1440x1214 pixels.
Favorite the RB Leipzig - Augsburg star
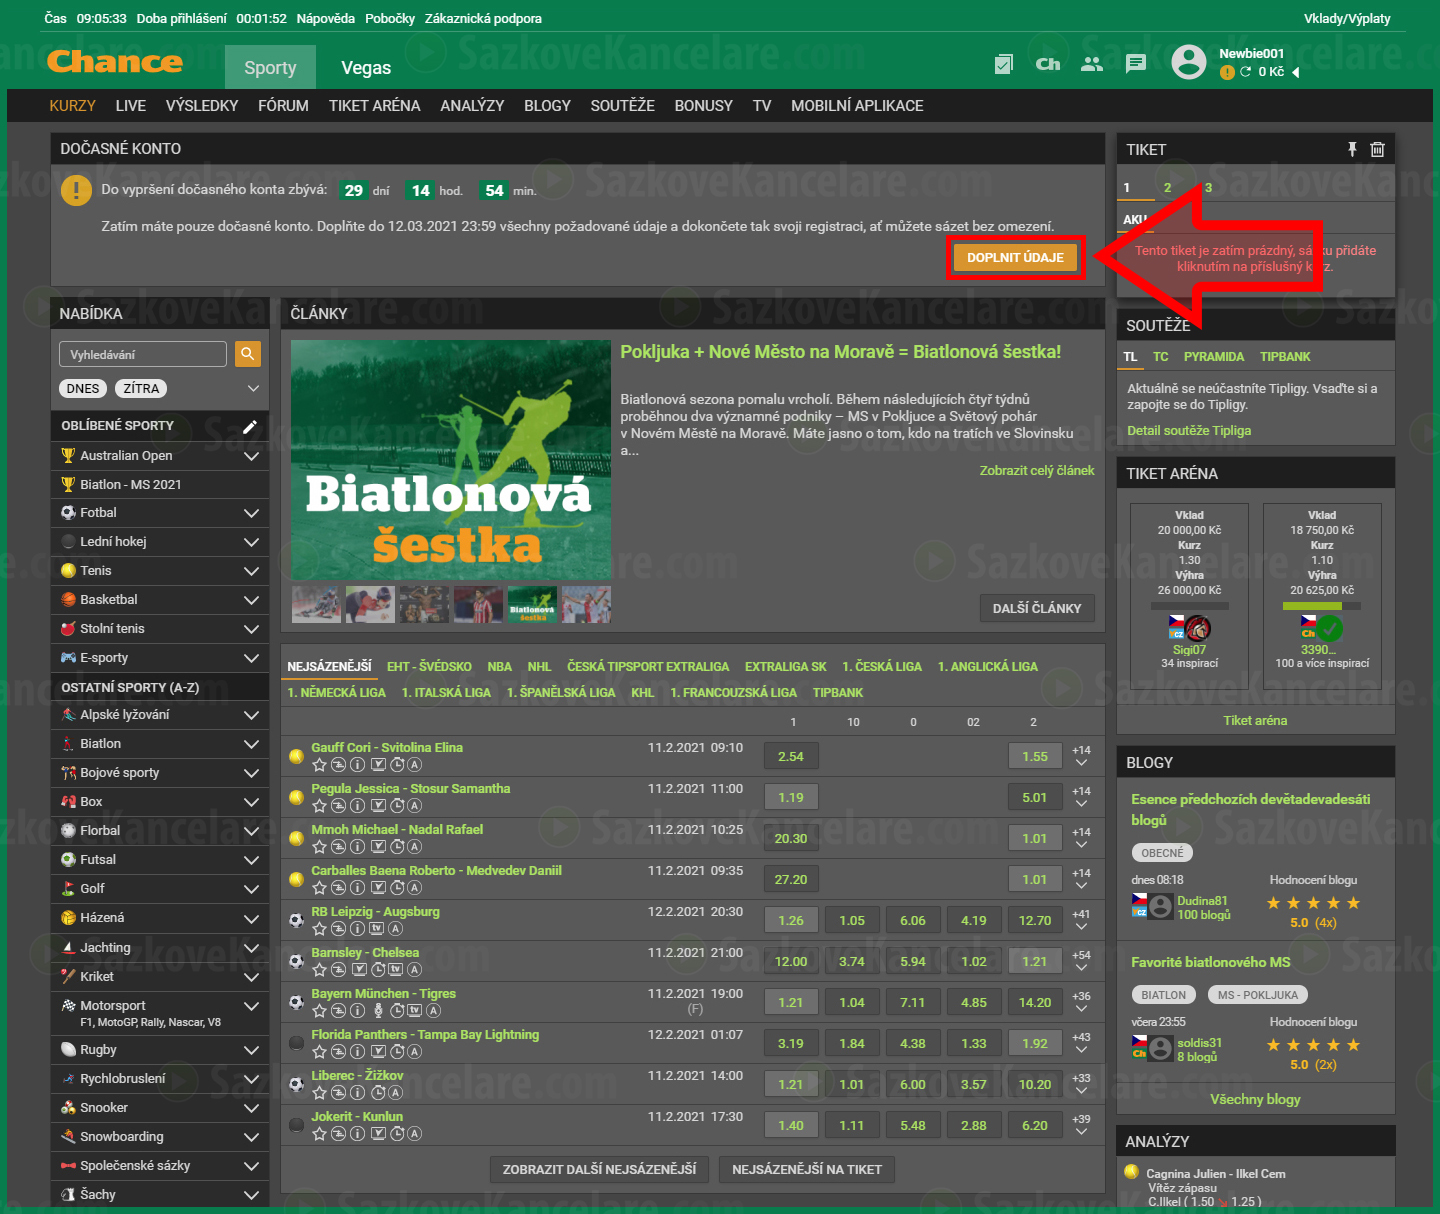tap(319, 929)
